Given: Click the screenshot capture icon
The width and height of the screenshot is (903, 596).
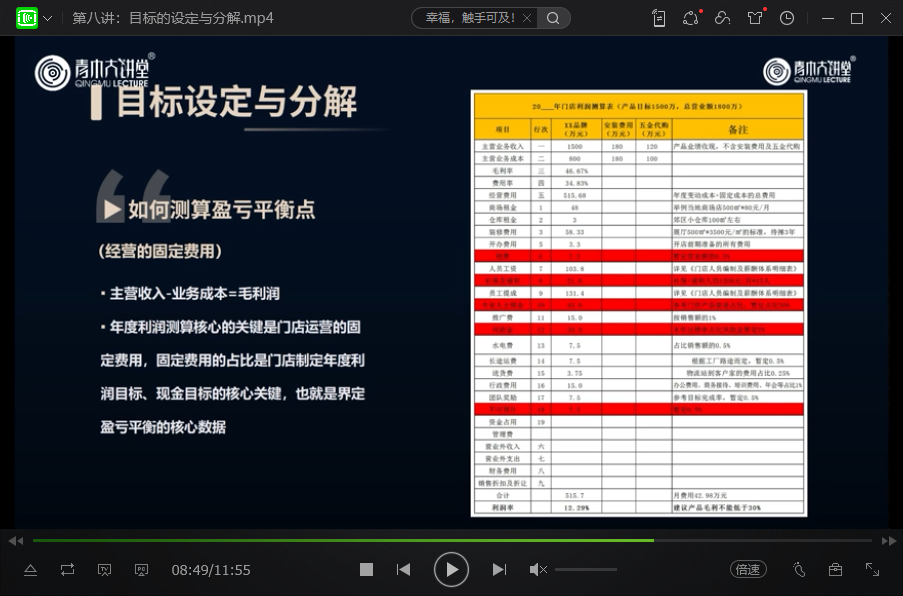Looking at the screenshot, I should click(104, 570).
